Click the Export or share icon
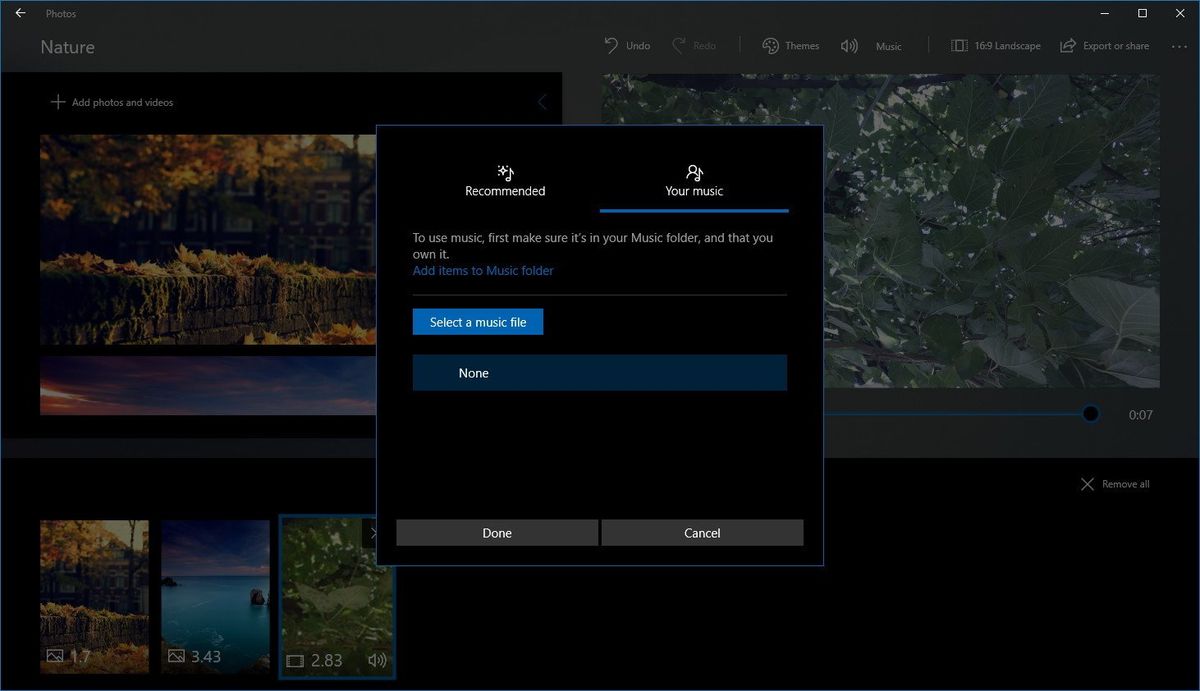The image size is (1200, 691). [1067, 45]
